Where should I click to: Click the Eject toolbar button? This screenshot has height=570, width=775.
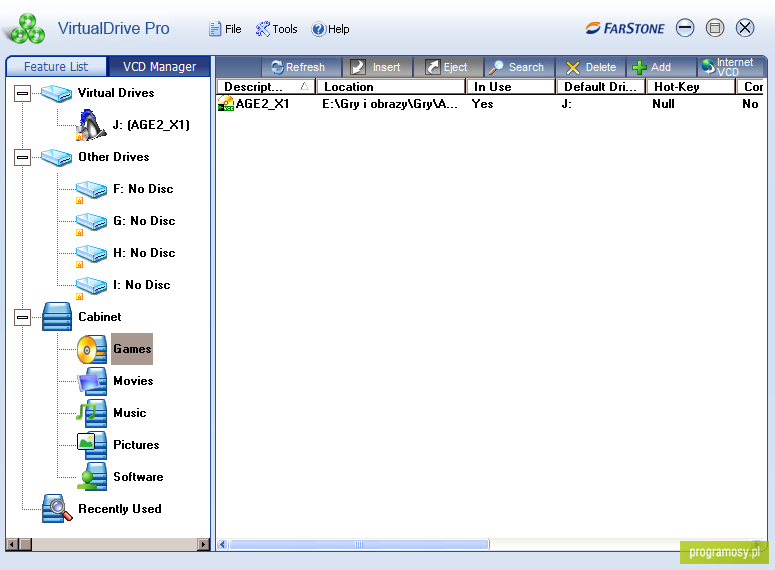click(446, 67)
